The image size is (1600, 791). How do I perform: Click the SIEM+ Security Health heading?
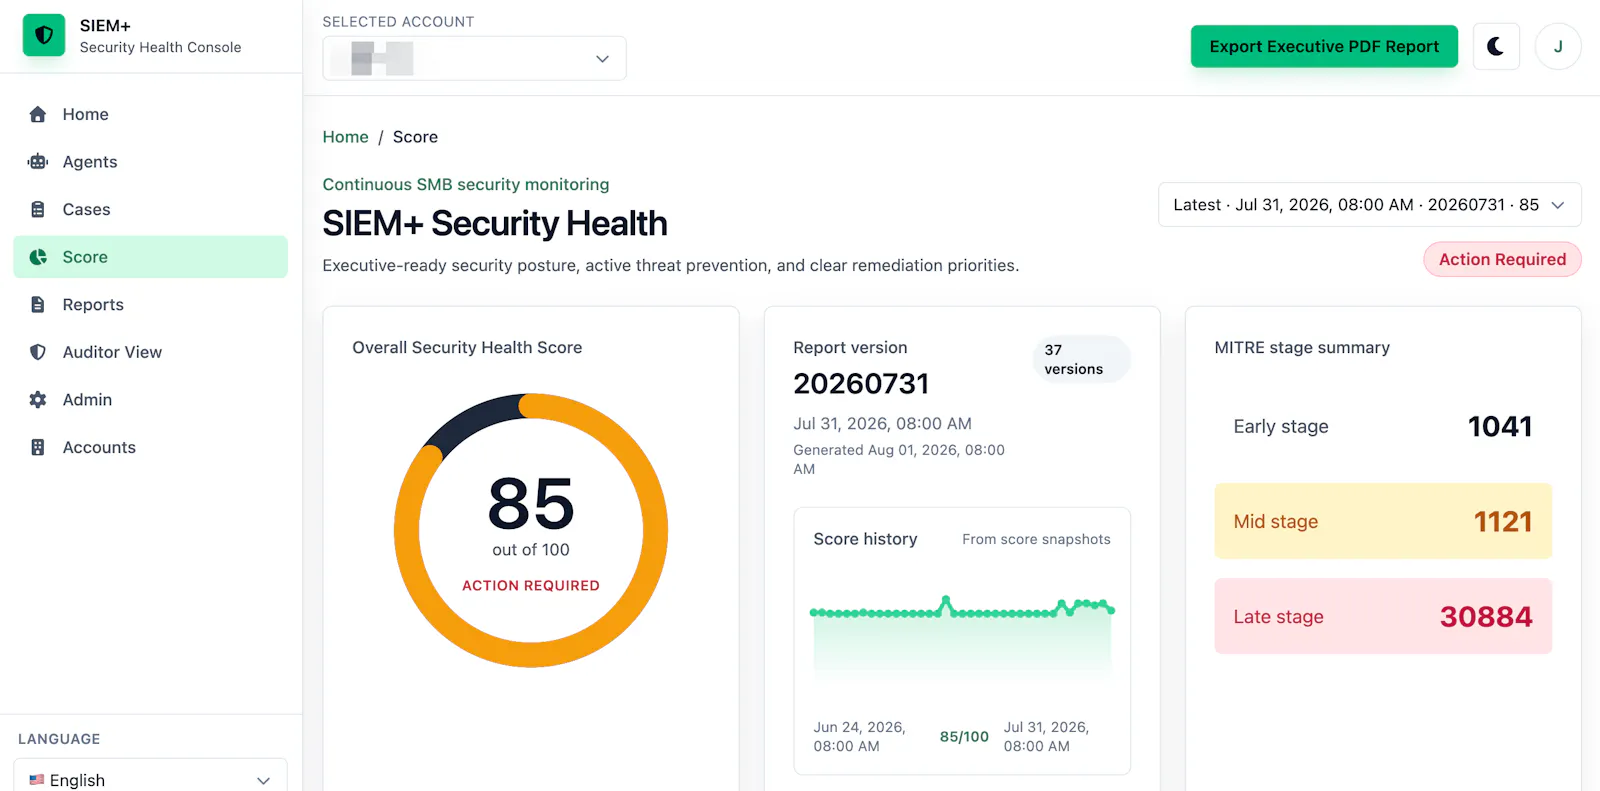(495, 223)
